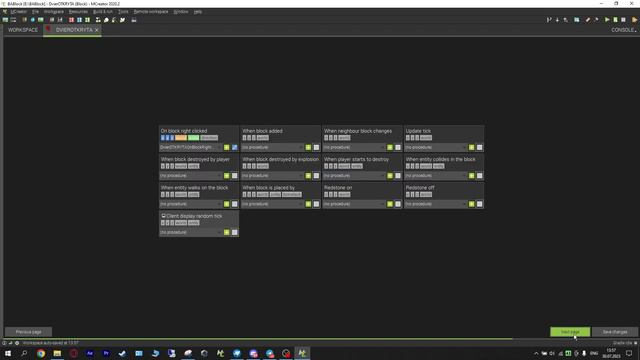
Task: Add procedure for When block destroyed by player
Action: [227, 176]
